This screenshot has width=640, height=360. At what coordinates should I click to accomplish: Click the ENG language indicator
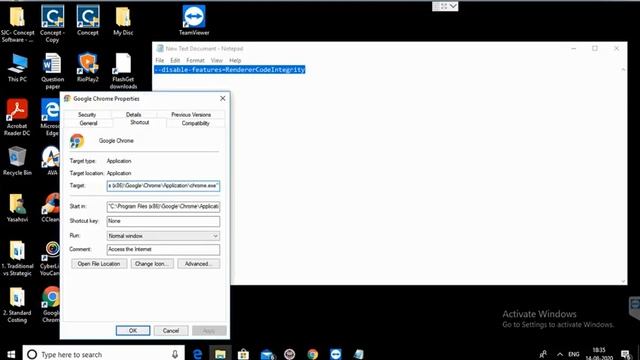pyautogui.click(x=573, y=354)
